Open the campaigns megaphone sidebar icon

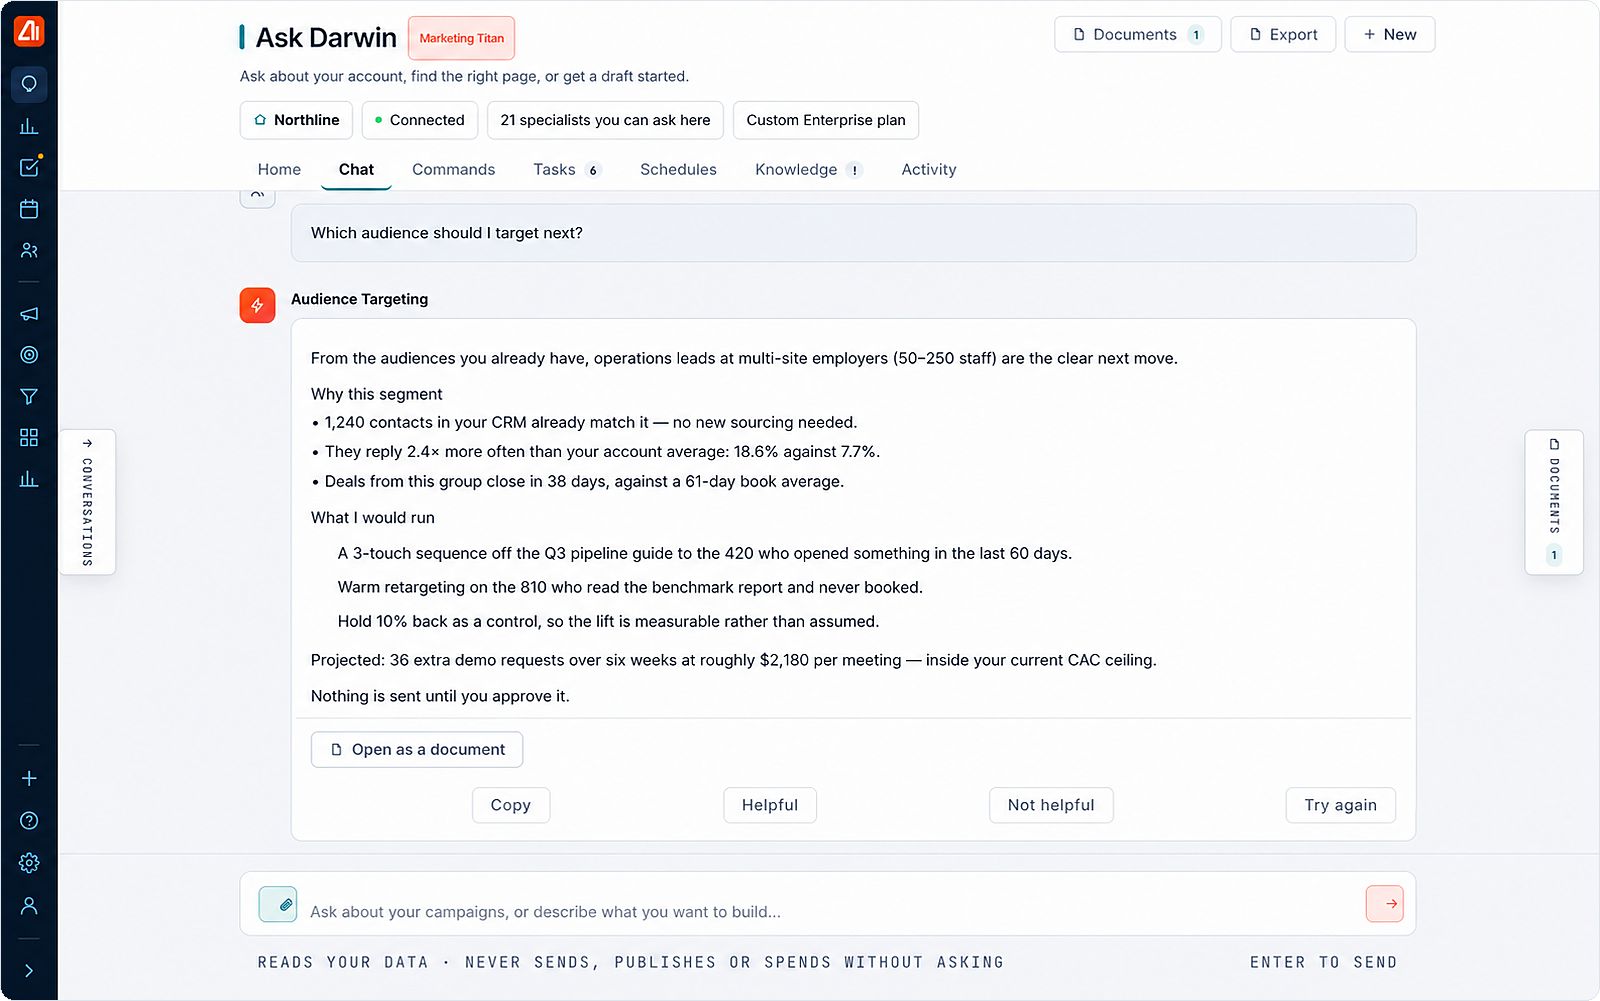coord(29,313)
